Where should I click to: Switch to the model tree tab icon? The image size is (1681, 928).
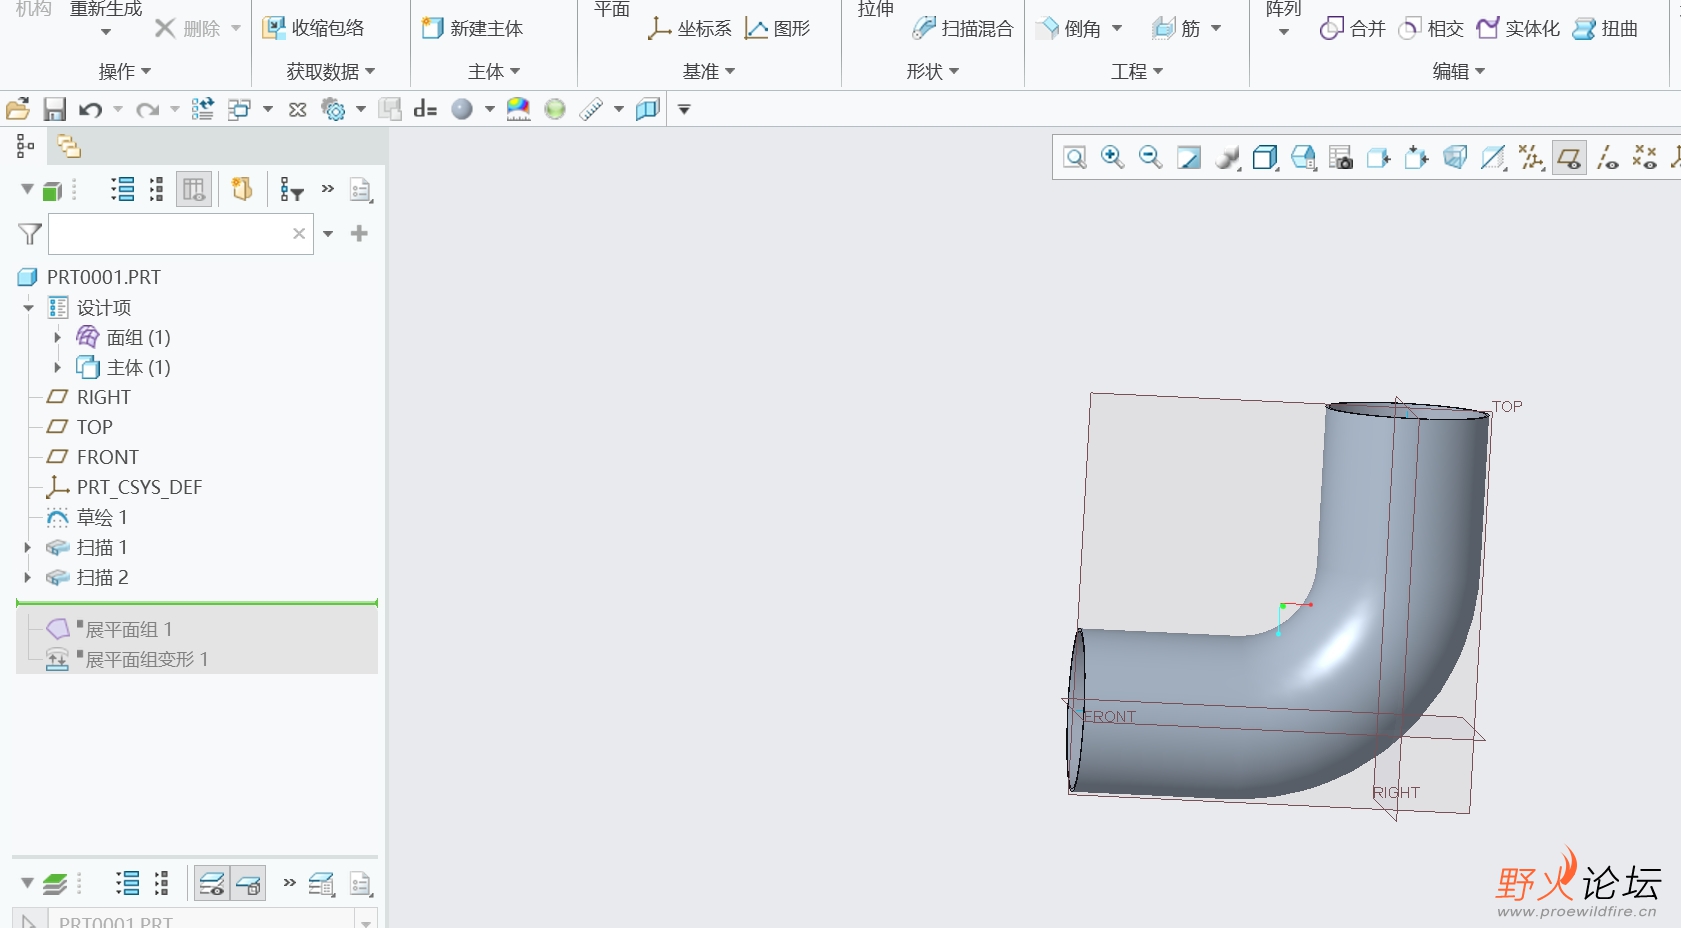point(25,147)
